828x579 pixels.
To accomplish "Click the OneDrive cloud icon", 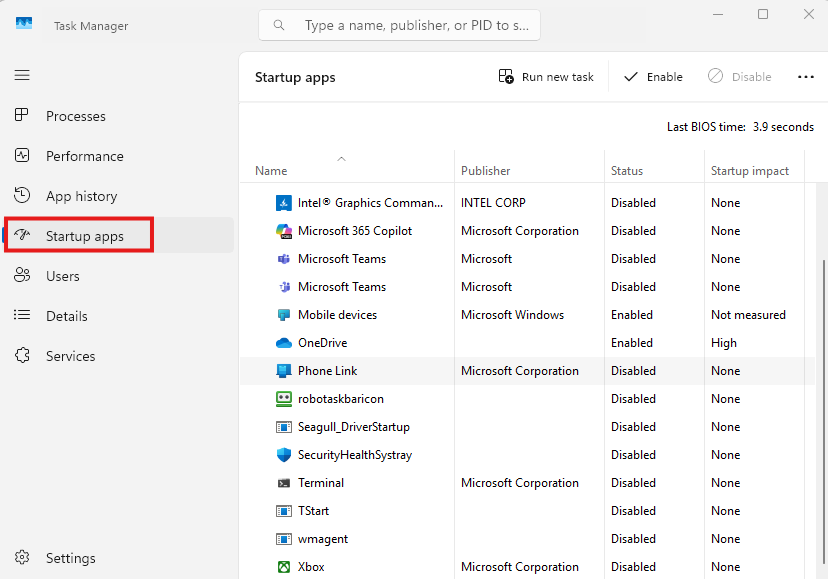I will 283,343.
